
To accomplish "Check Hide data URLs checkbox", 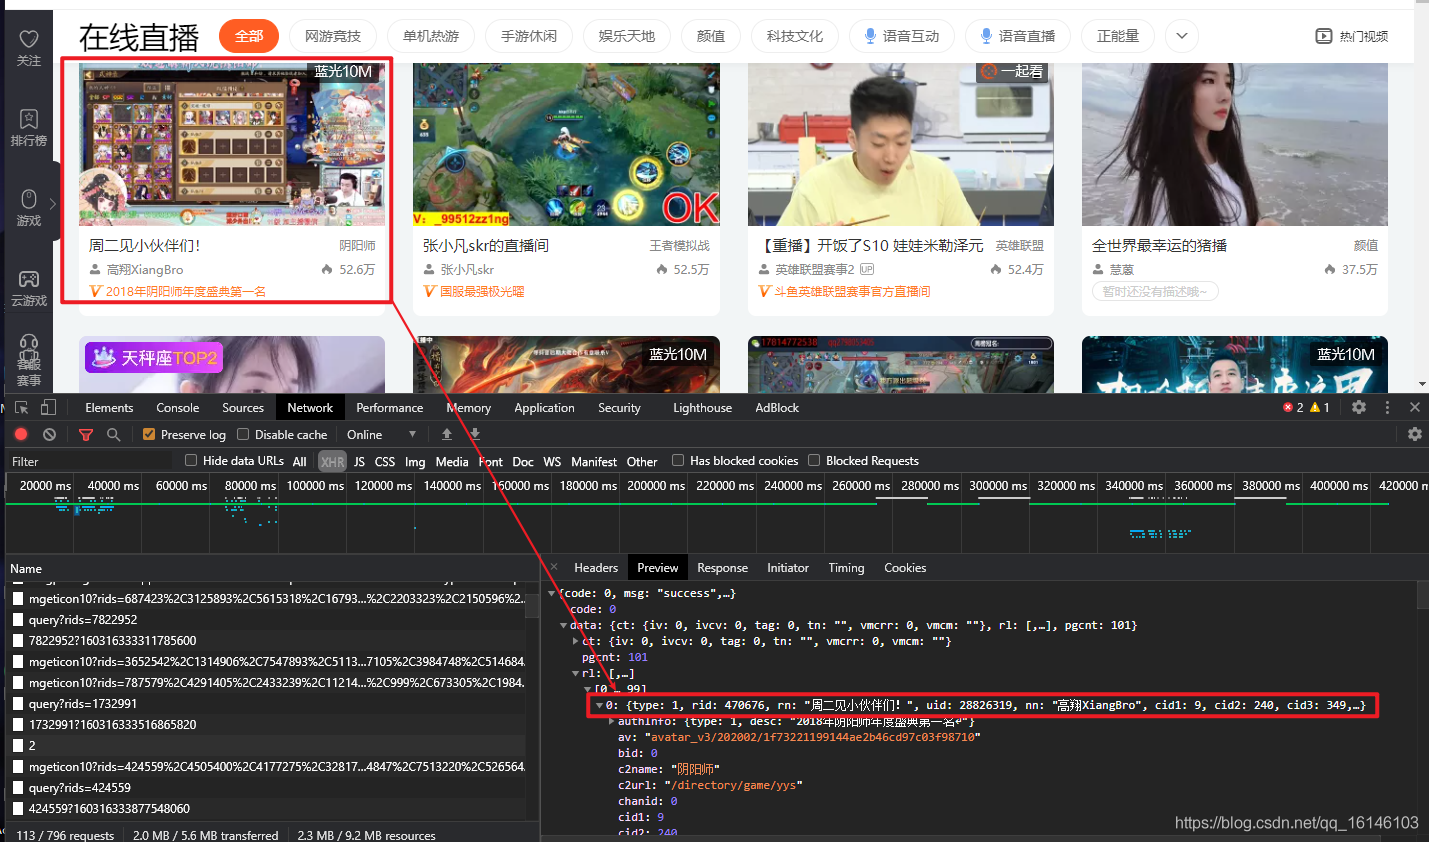I will 191,460.
